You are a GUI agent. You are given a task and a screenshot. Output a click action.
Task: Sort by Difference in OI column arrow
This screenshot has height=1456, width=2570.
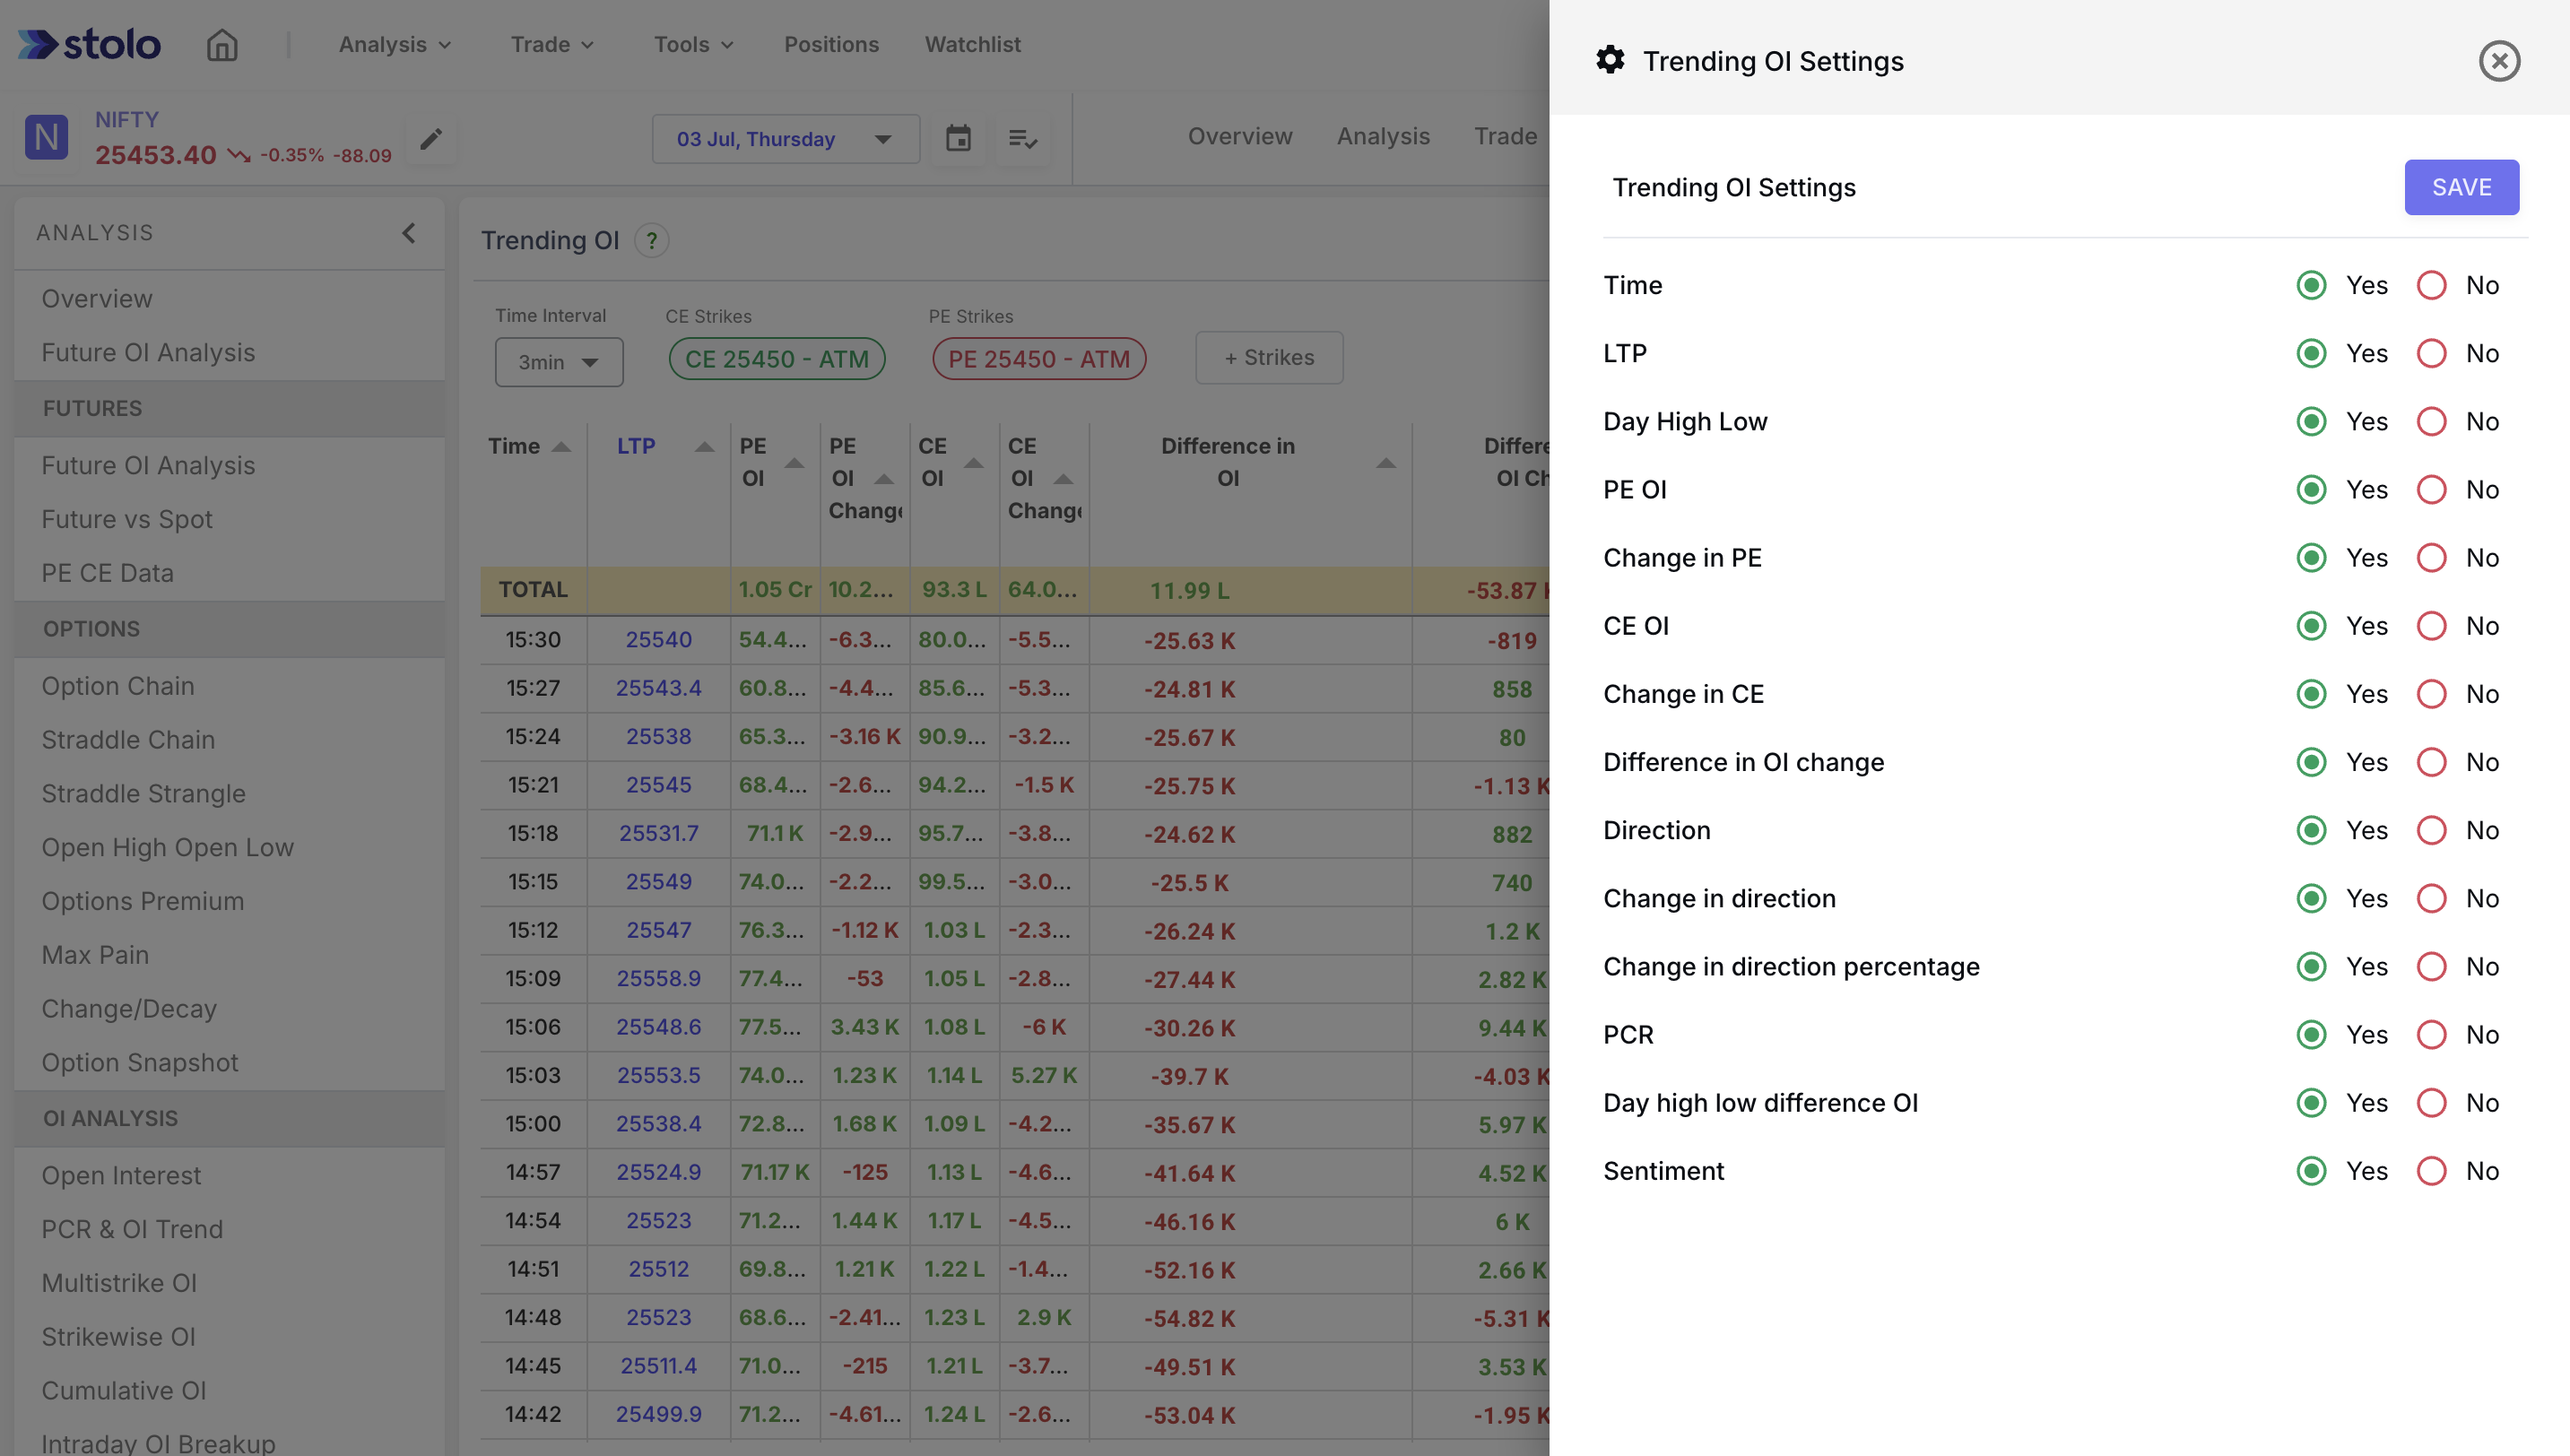[1386, 463]
